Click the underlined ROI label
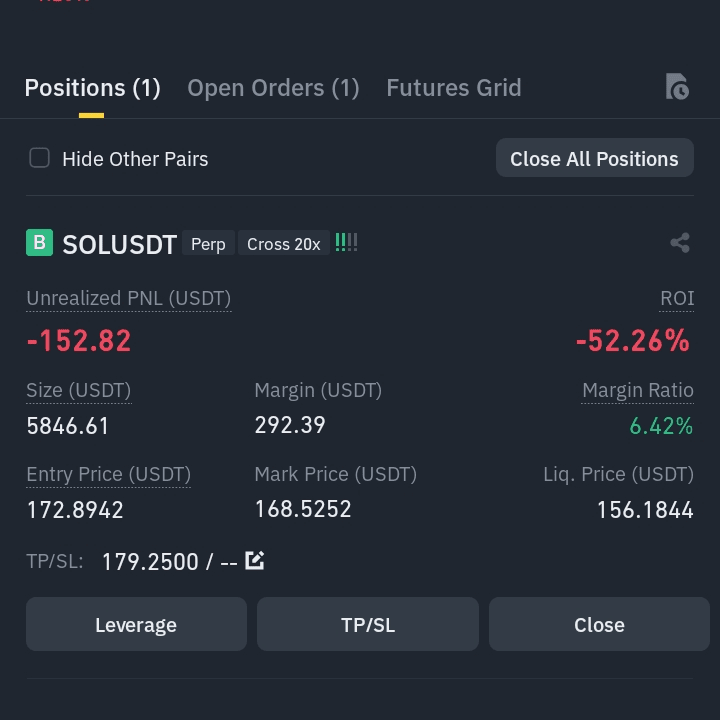Screen dimensions: 720x720 pos(677,298)
